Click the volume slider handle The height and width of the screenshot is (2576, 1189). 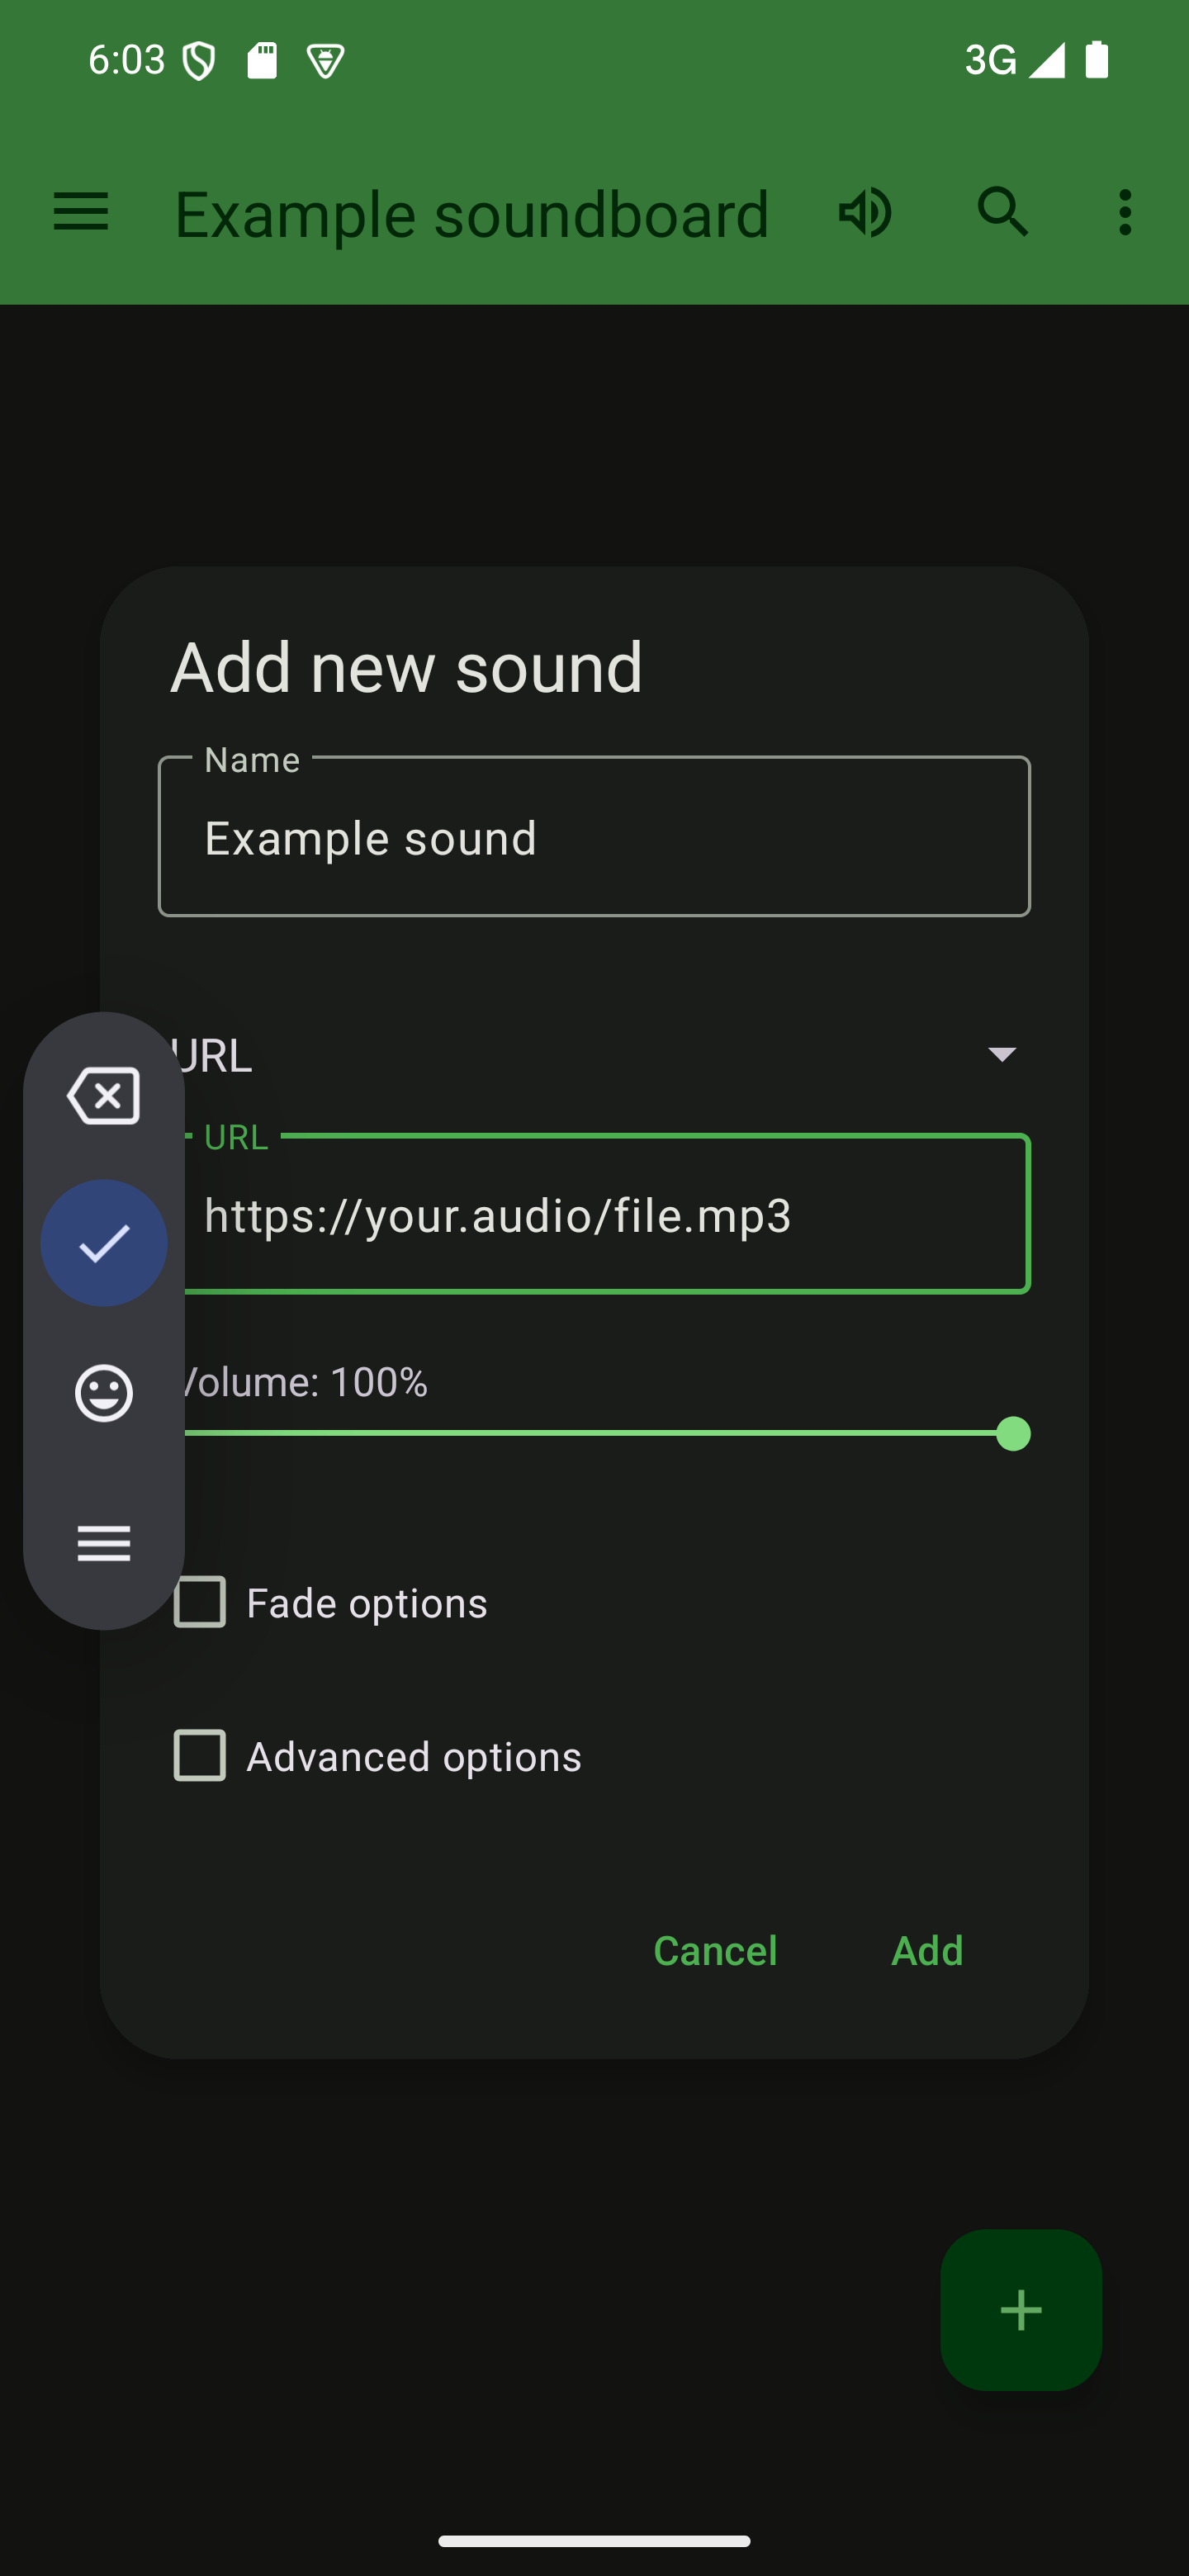(x=1013, y=1434)
